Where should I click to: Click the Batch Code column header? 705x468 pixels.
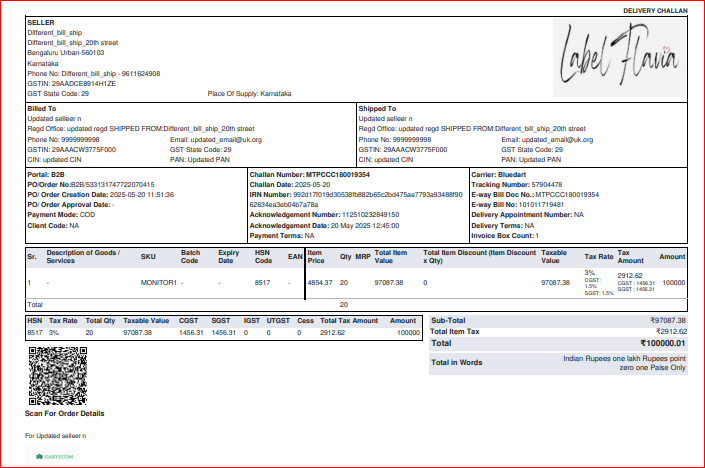[x=191, y=257]
